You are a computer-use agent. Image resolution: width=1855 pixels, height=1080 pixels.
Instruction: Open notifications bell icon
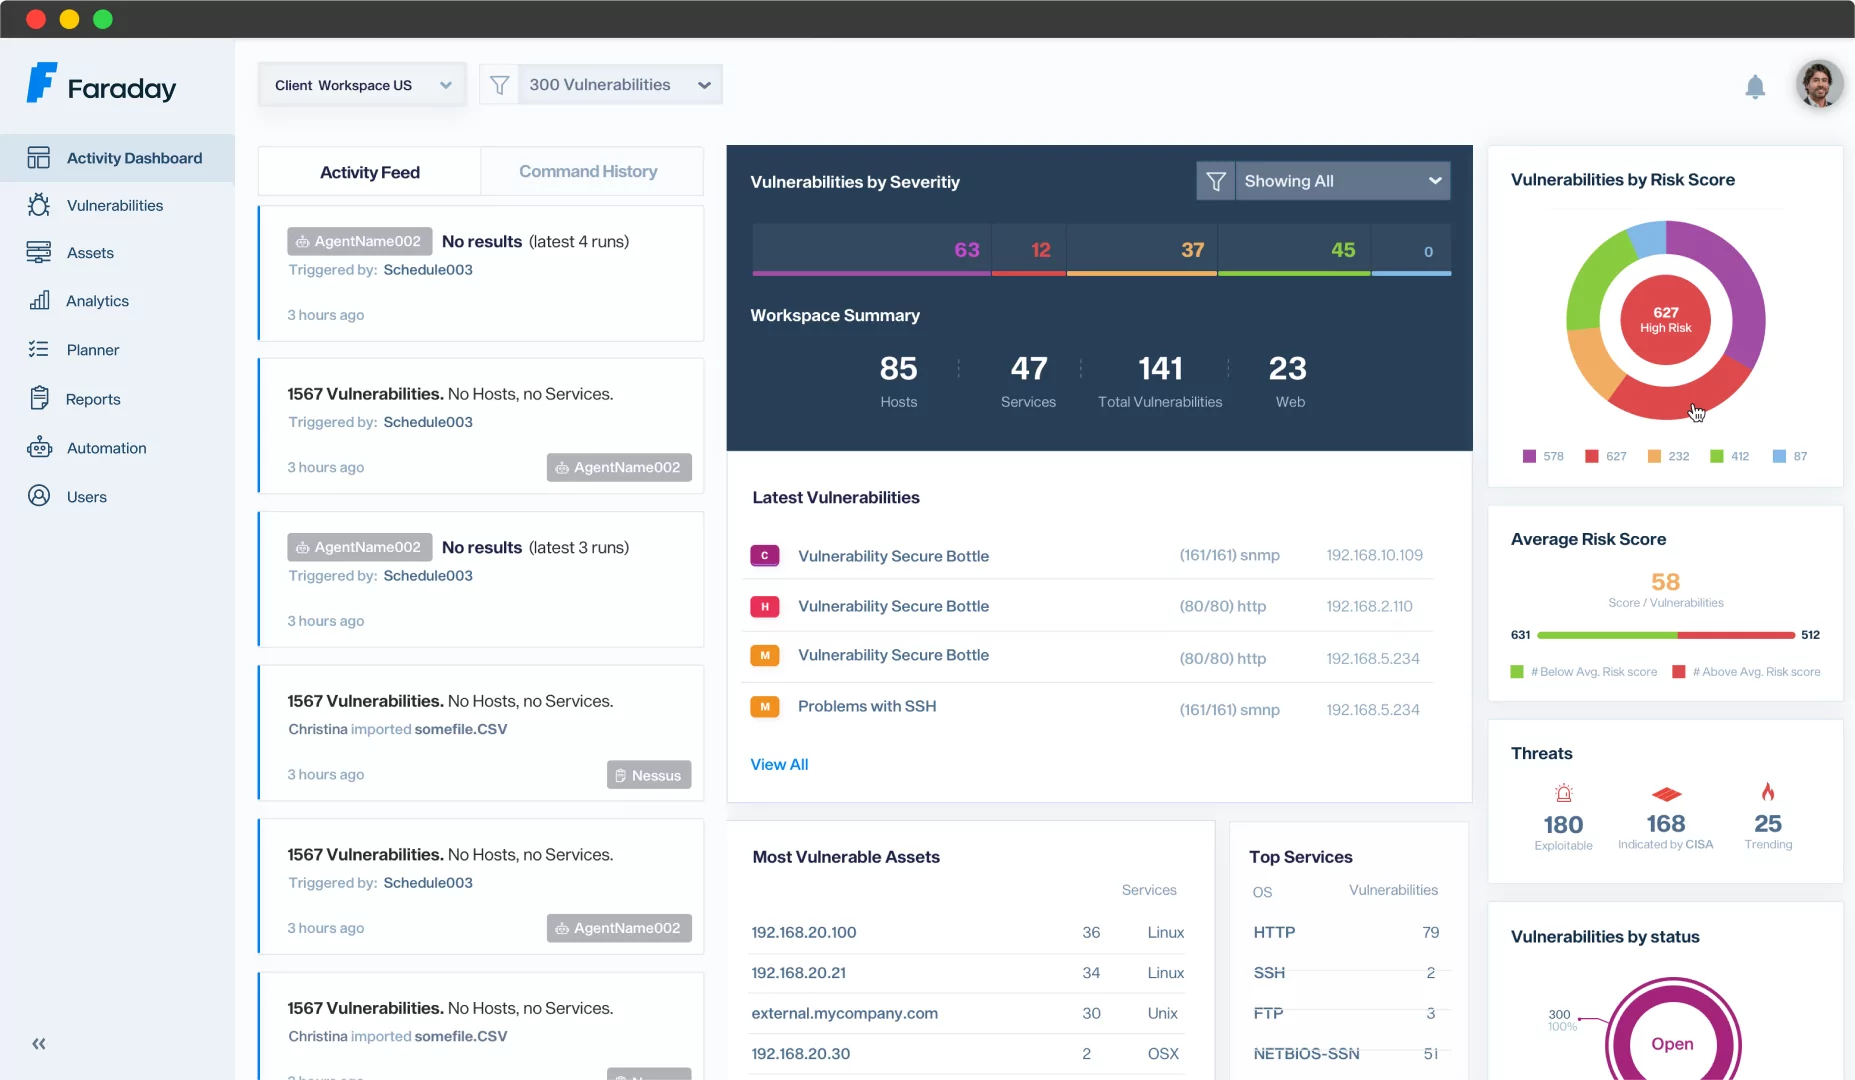pos(1754,87)
